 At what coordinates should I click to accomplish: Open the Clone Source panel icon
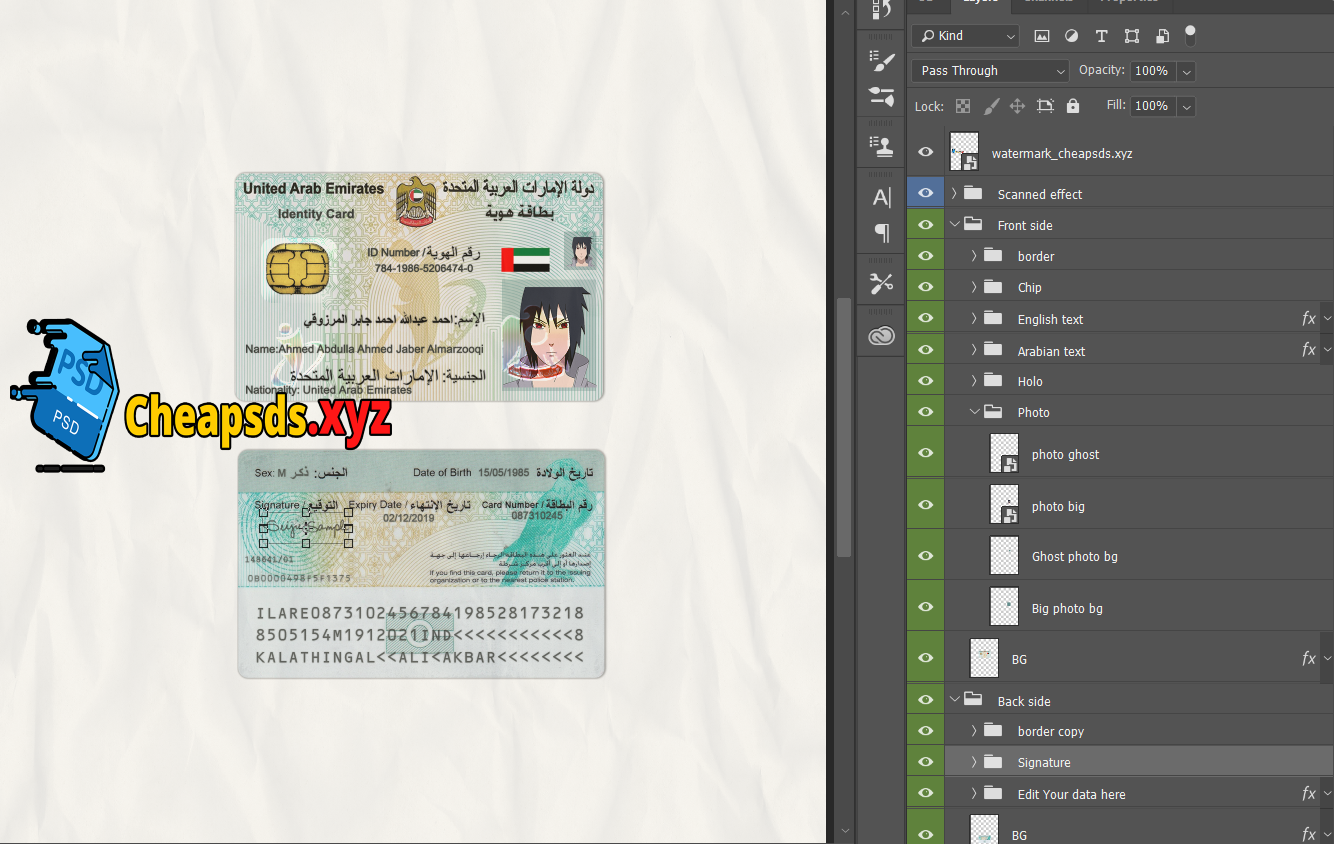(x=881, y=147)
